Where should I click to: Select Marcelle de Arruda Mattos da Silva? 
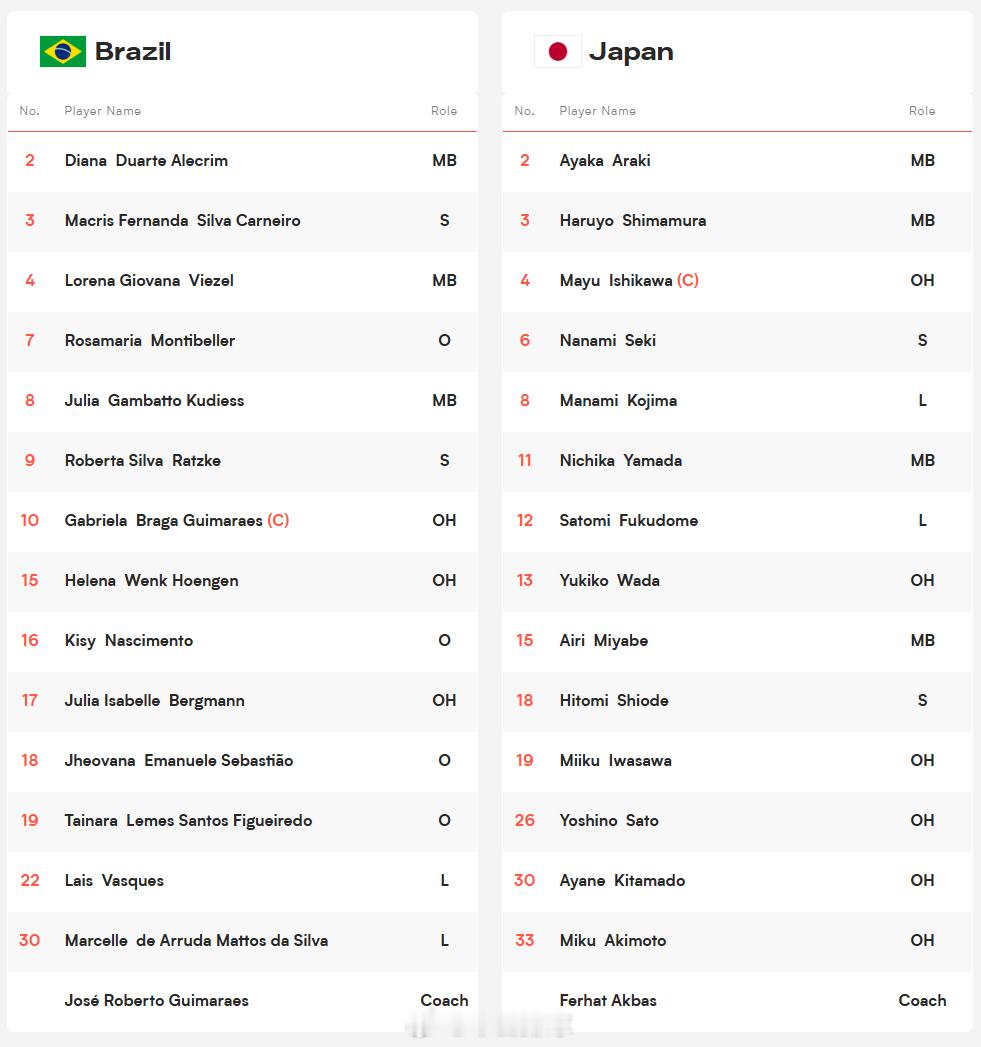196,941
